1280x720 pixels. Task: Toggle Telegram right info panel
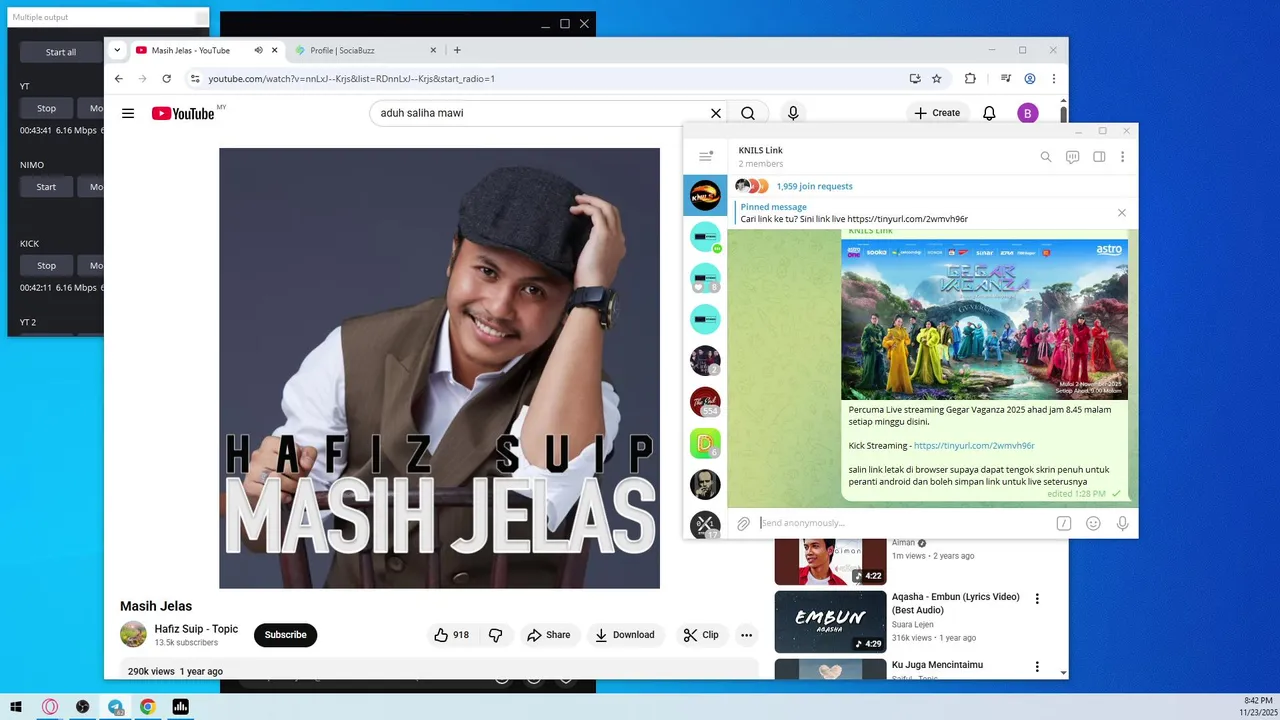[1098, 157]
